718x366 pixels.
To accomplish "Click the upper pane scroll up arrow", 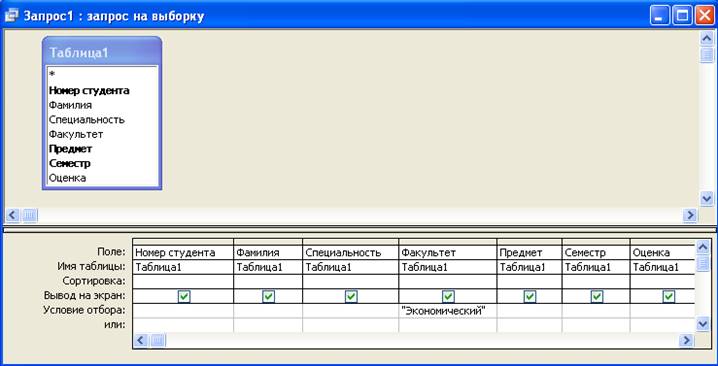I will tap(707, 39).
